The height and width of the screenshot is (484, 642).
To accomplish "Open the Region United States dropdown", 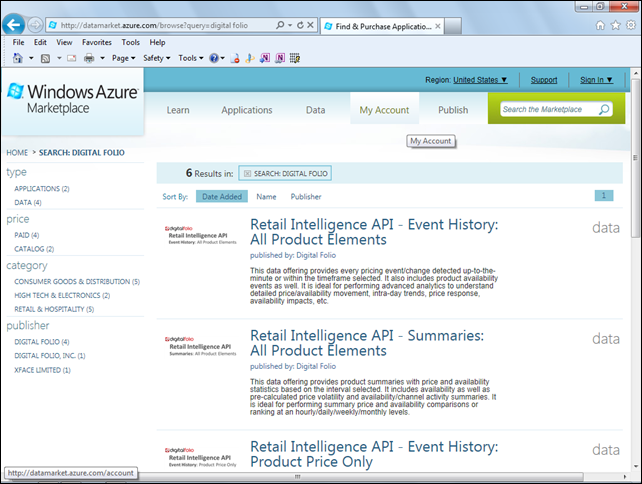I will pyautogui.click(x=480, y=80).
